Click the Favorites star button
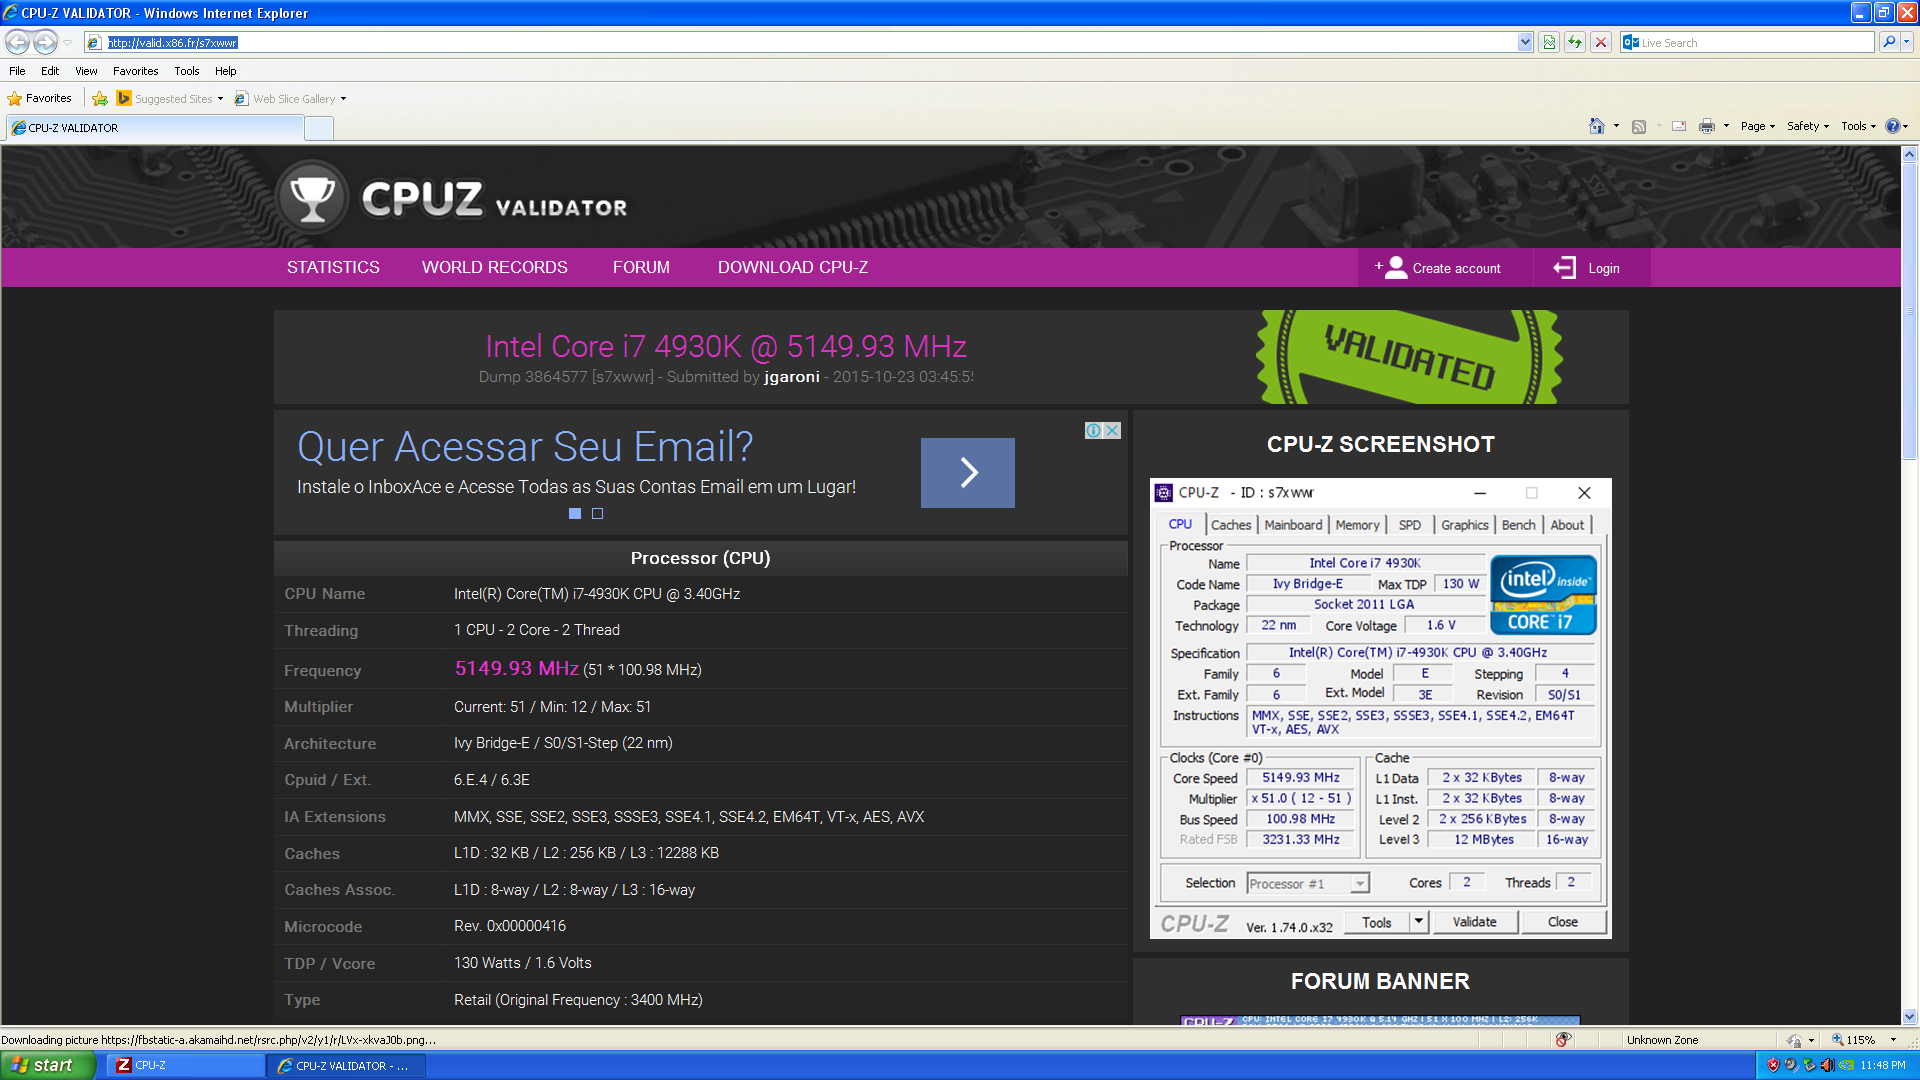Image resolution: width=1920 pixels, height=1080 pixels. pyautogui.click(x=40, y=98)
